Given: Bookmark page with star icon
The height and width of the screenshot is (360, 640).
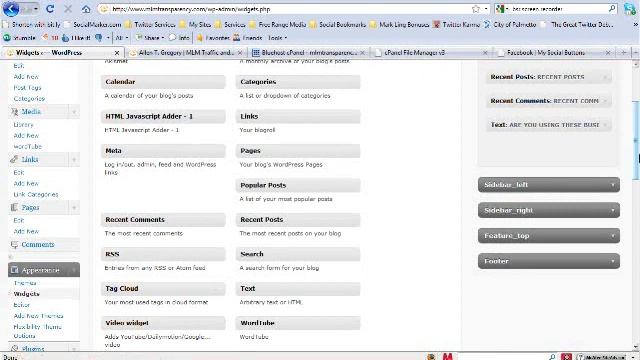Looking at the screenshot, I should pos(476,9).
